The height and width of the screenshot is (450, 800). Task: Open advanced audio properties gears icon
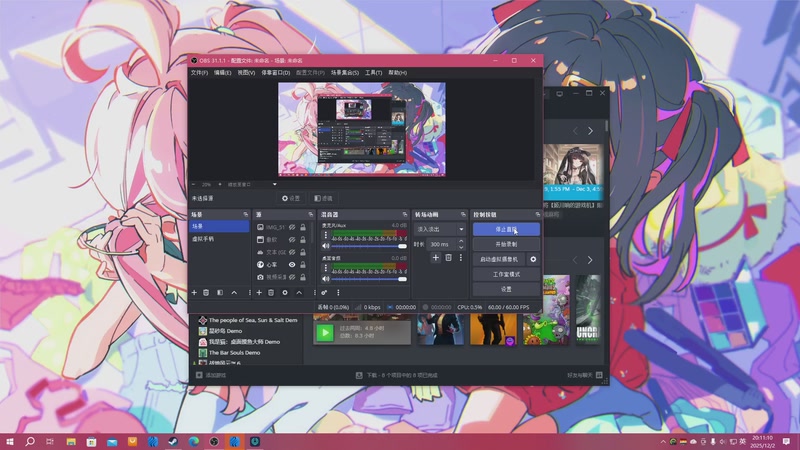click(x=324, y=293)
